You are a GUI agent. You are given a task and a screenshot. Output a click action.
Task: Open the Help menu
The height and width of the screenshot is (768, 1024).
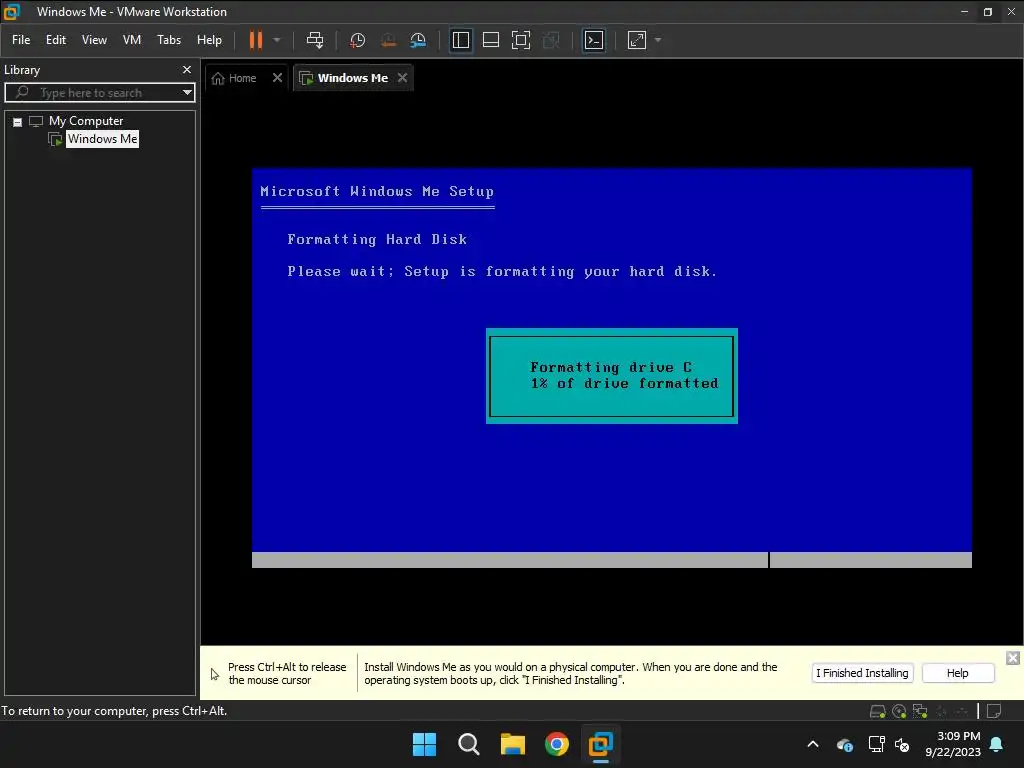click(209, 40)
